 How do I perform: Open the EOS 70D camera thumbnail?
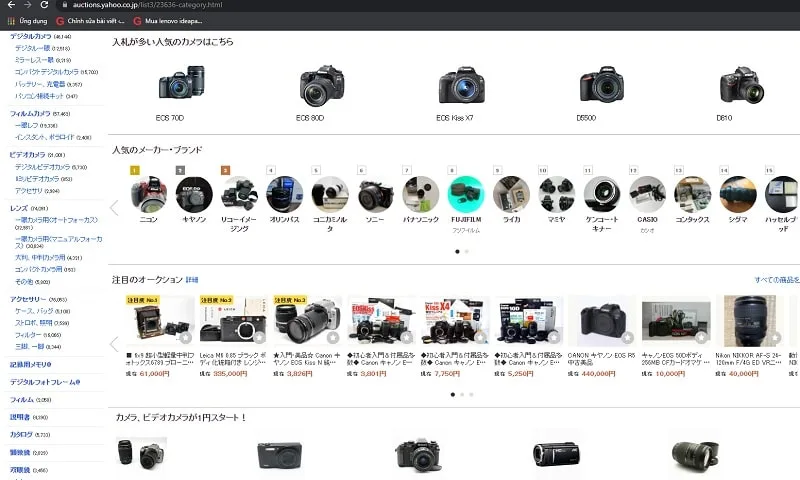tap(182, 83)
